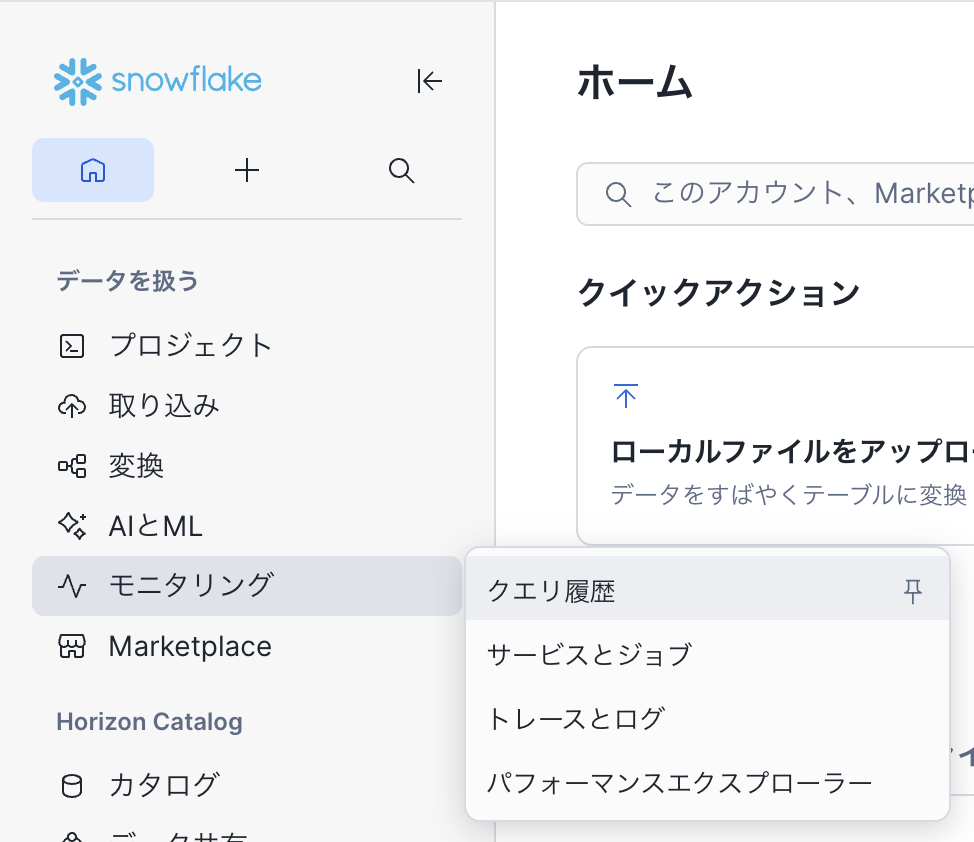
Task: Select クエリ履歴 from the flyout menu
Action: 551,592
